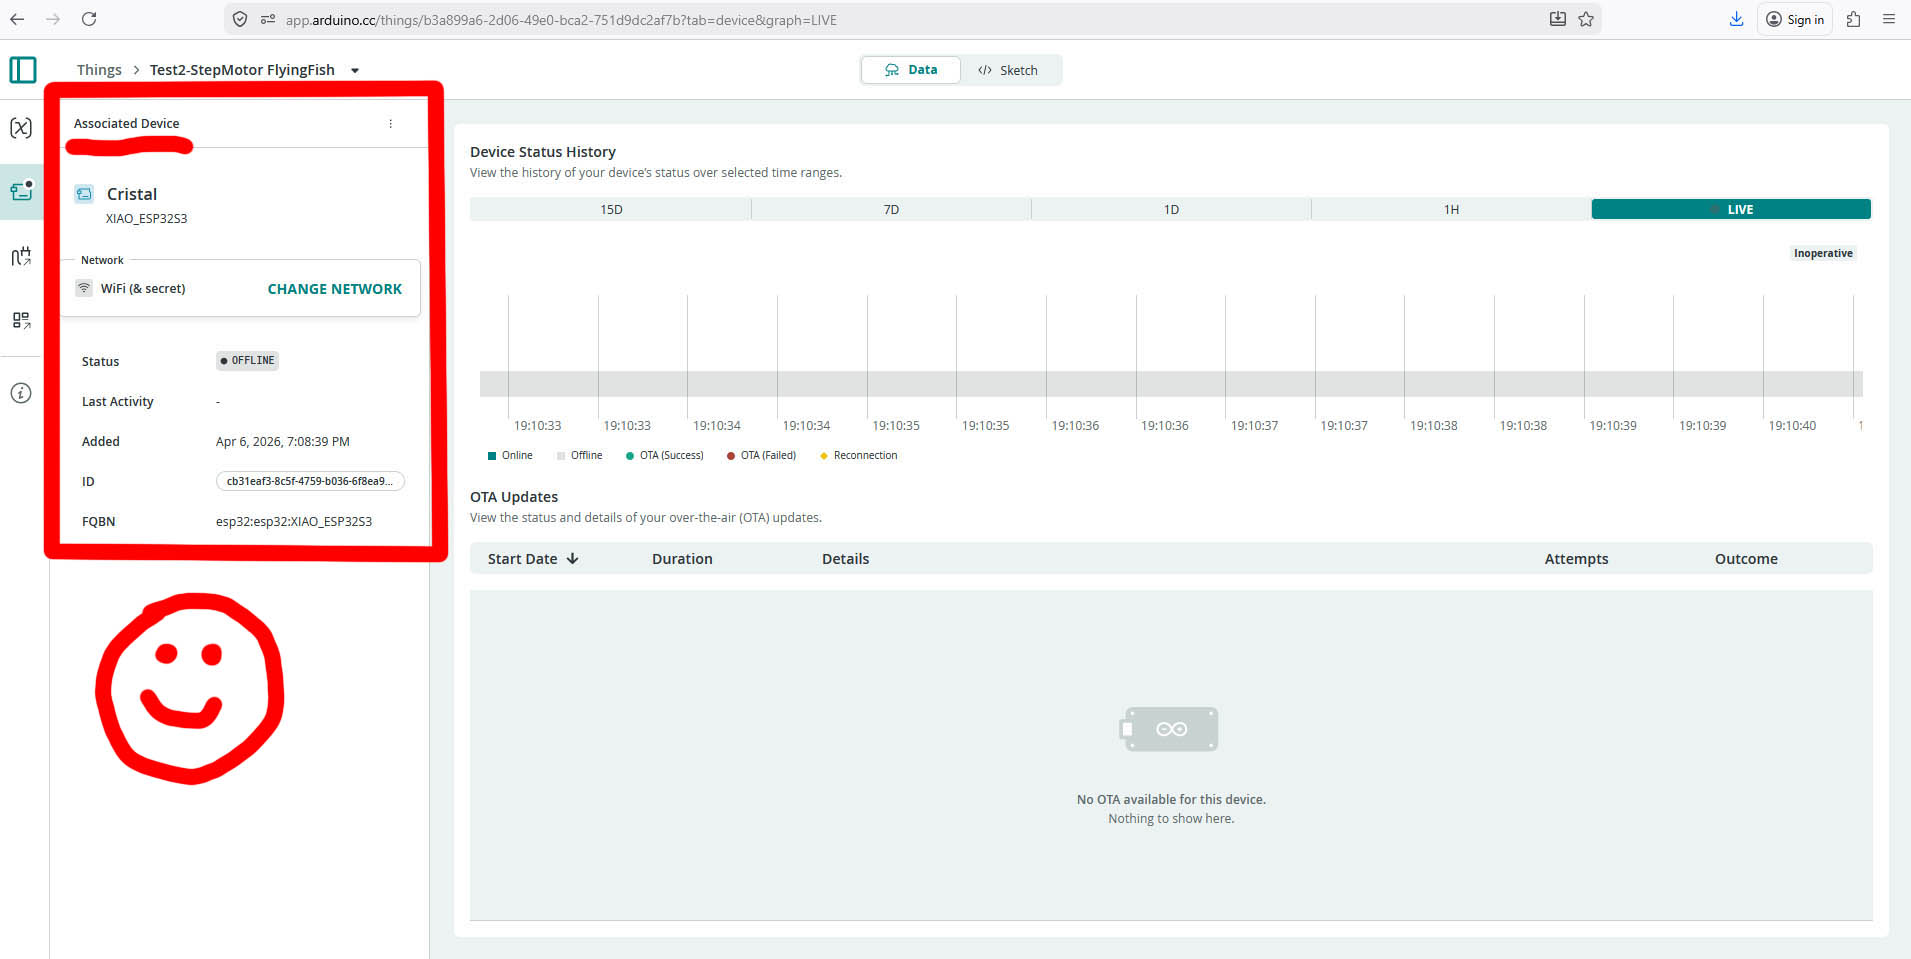
Task: Open the plug integrations sidebar icon
Action: (21, 256)
